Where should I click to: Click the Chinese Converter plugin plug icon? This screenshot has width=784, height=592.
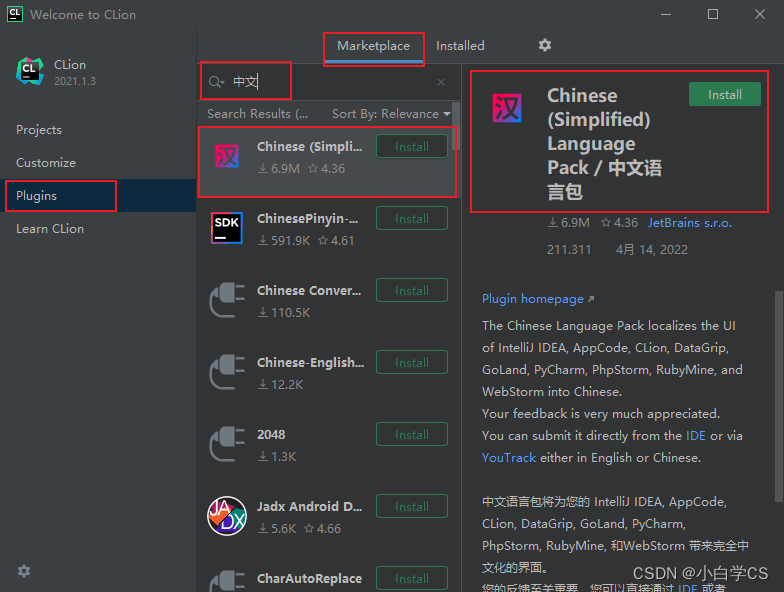pos(227,300)
